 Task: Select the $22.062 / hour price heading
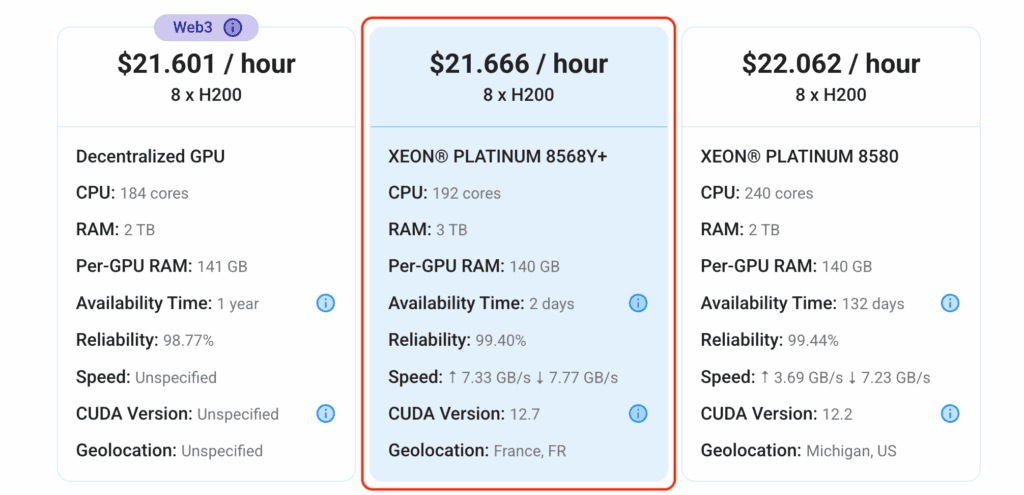click(830, 64)
